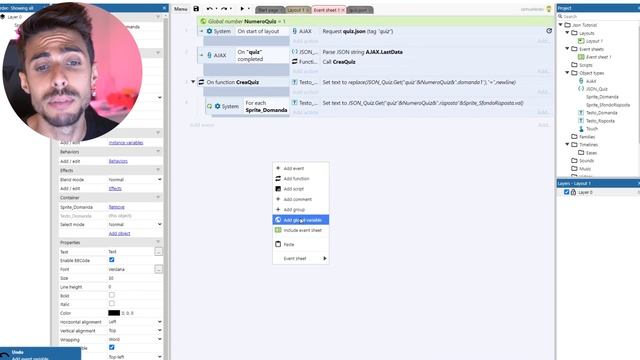Click the AJAX icon in 'On quiz completed' condition
The height and width of the screenshot is (360, 640).
pyautogui.click(x=209, y=55)
